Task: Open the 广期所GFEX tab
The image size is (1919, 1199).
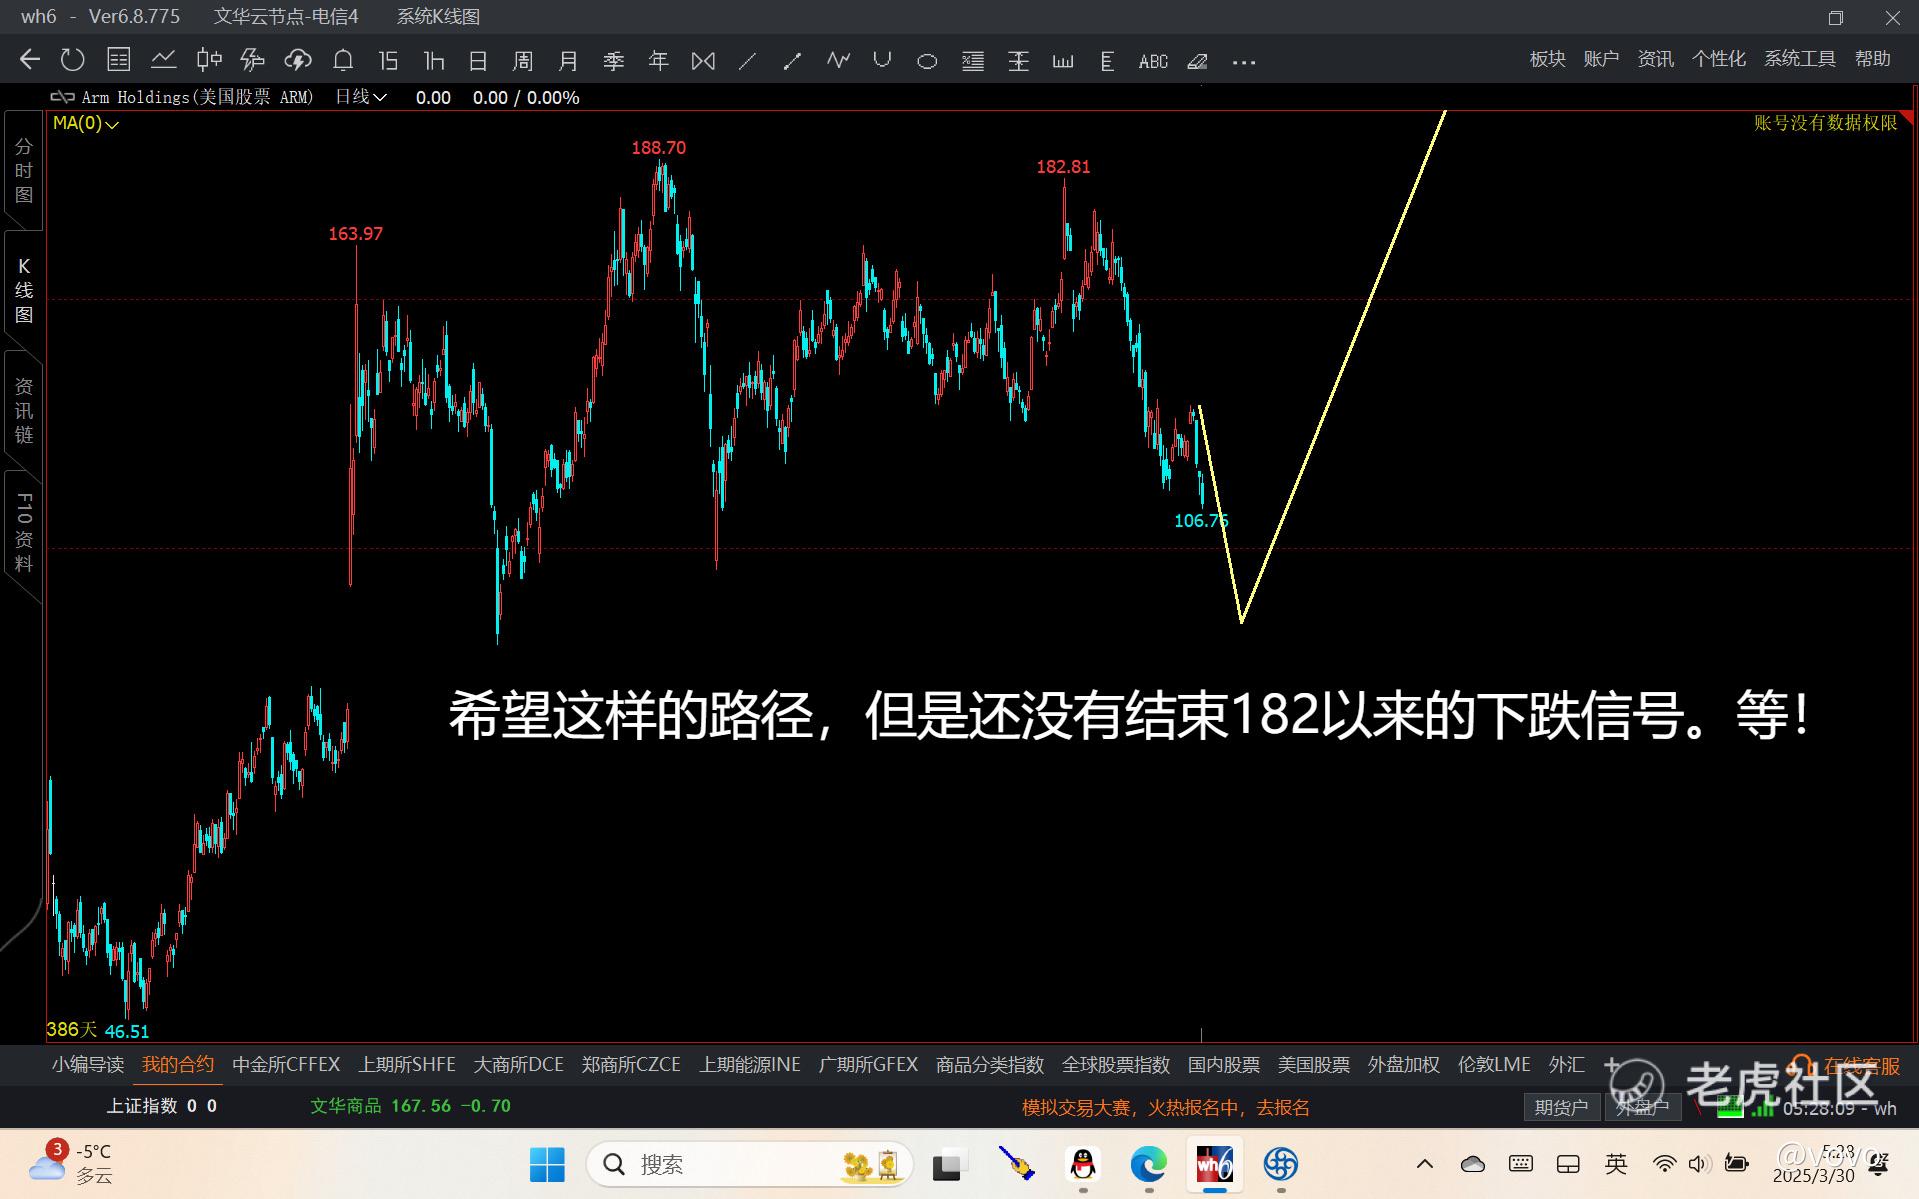Action: pos(868,1065)
